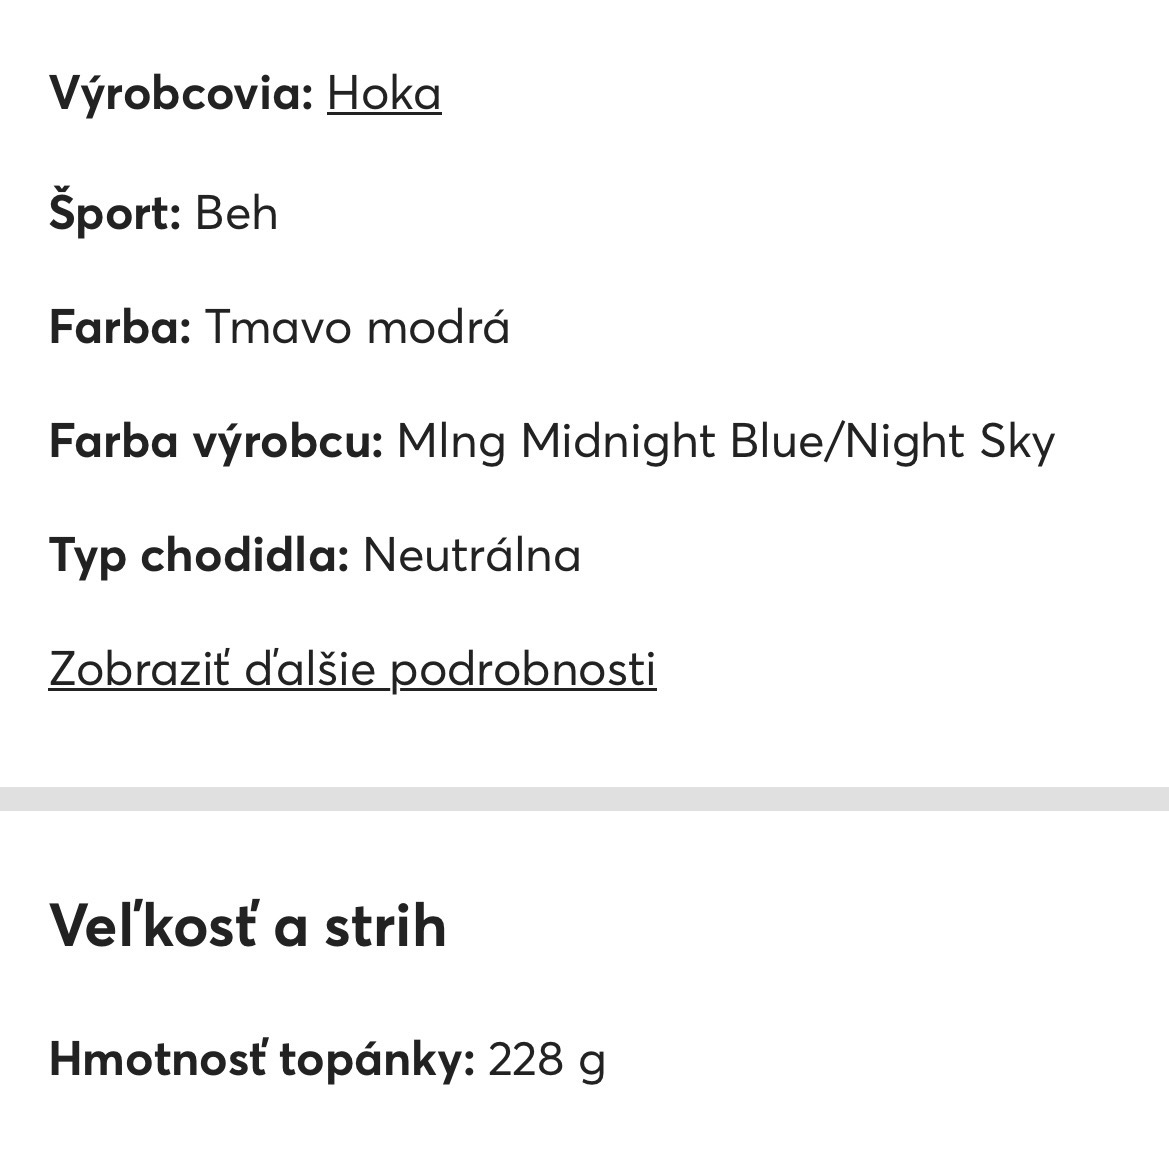Click the Hoka underlined hyperlink text
The height and width of the screenshot is (1172, 1169).
[x=383, y=93]
